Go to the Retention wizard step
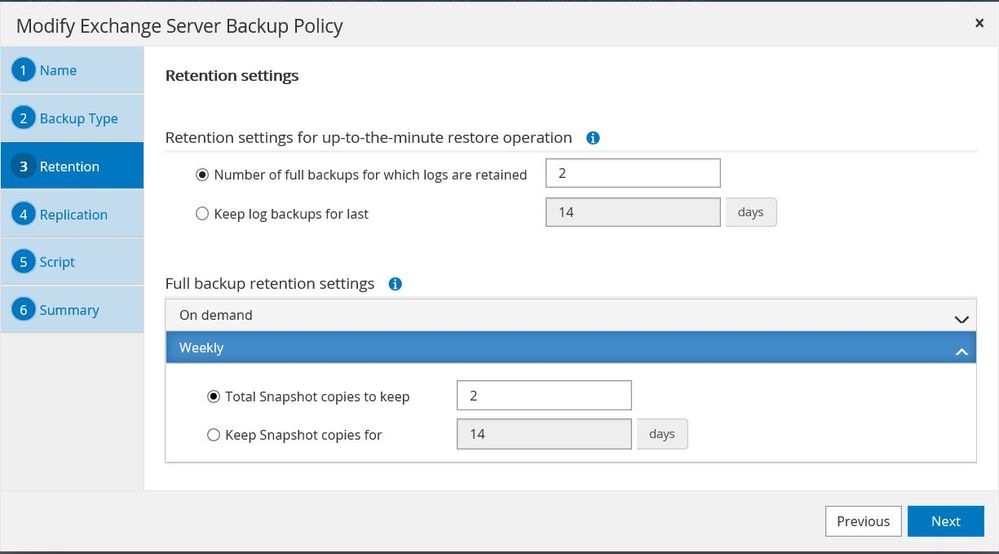 pos(70,166)
